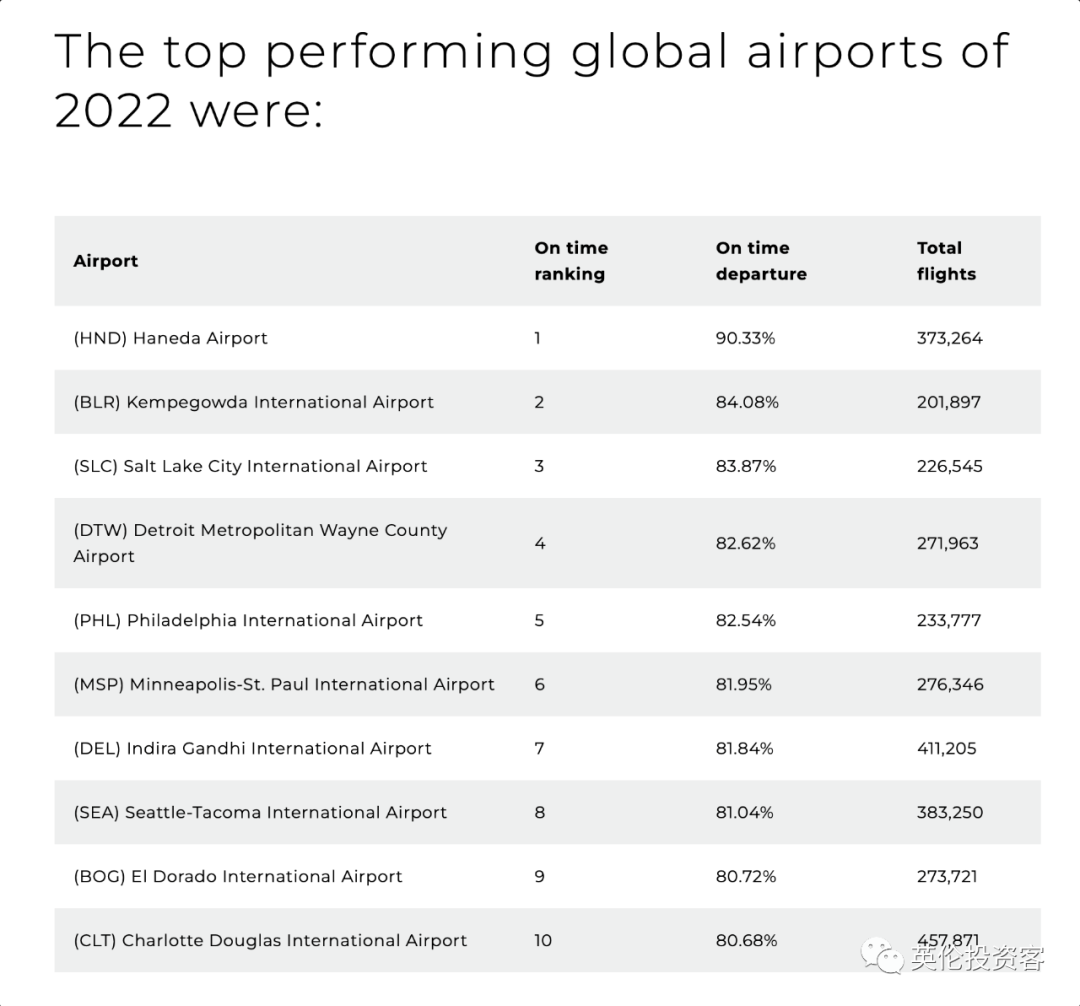Click the page title heading text

click(x=531, y=81)
